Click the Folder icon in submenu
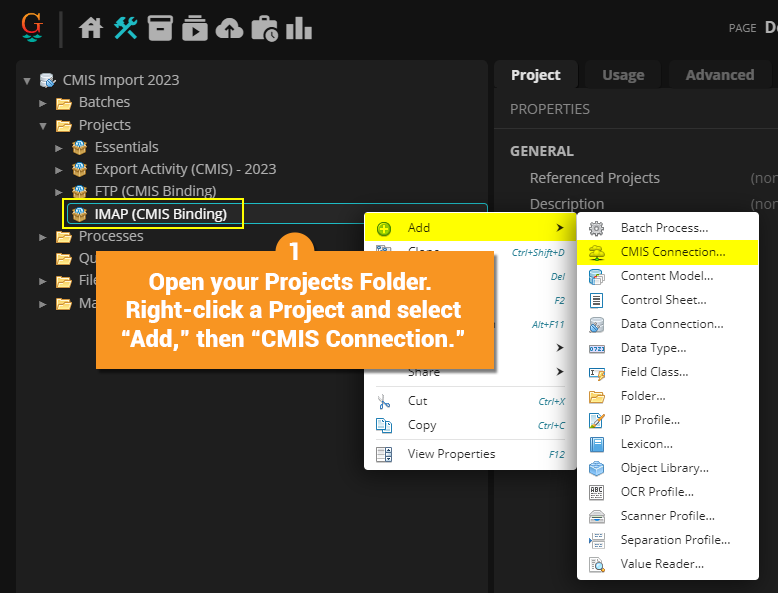 [596, 396]
